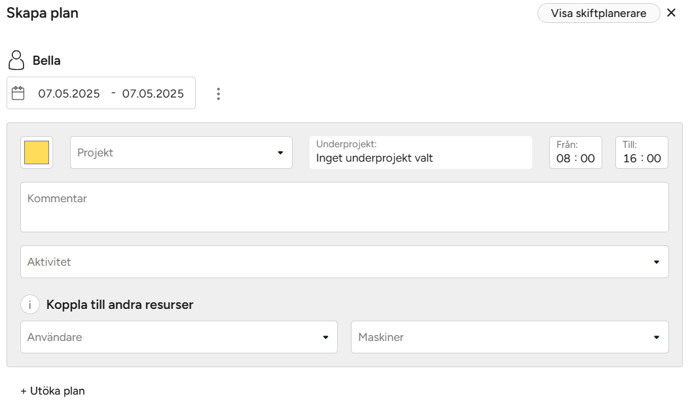Click the info icon beside Koppla till andra resurser
Screen dimensions: 688x409
pyautogui.click(x=30, y=304)
